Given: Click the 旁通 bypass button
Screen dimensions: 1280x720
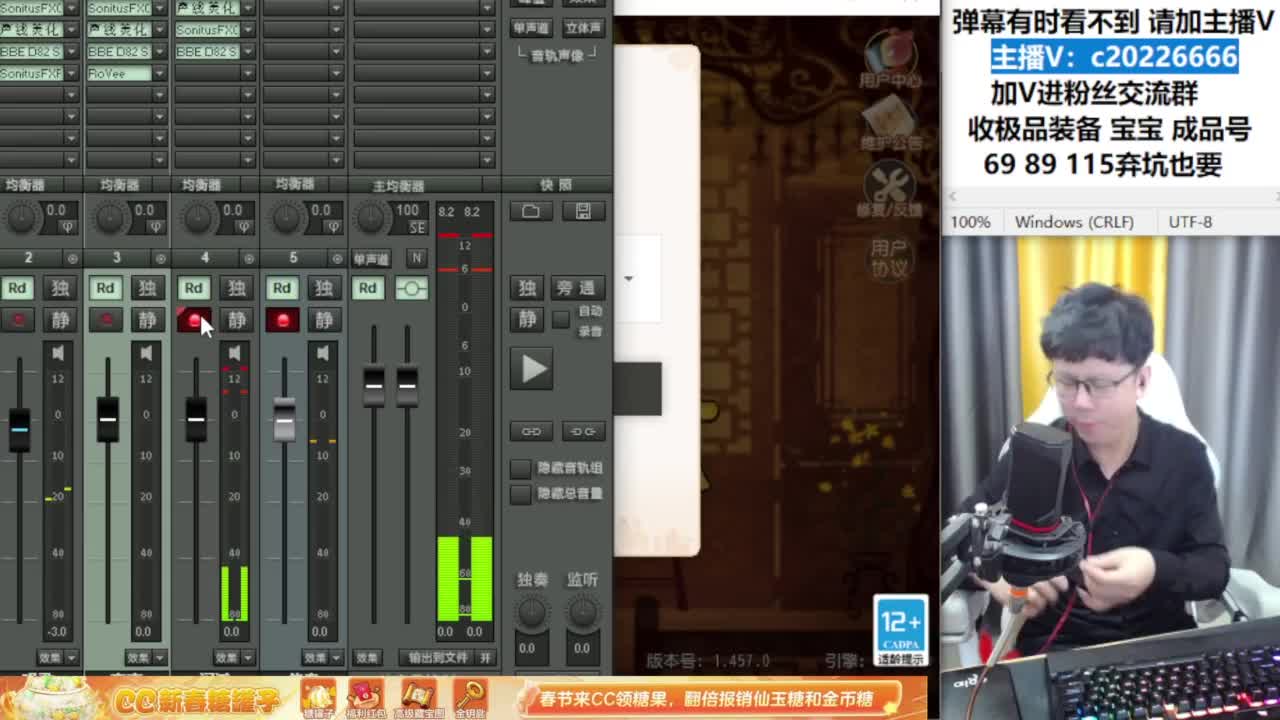Looking at the screenshot, I should [577, 288].
